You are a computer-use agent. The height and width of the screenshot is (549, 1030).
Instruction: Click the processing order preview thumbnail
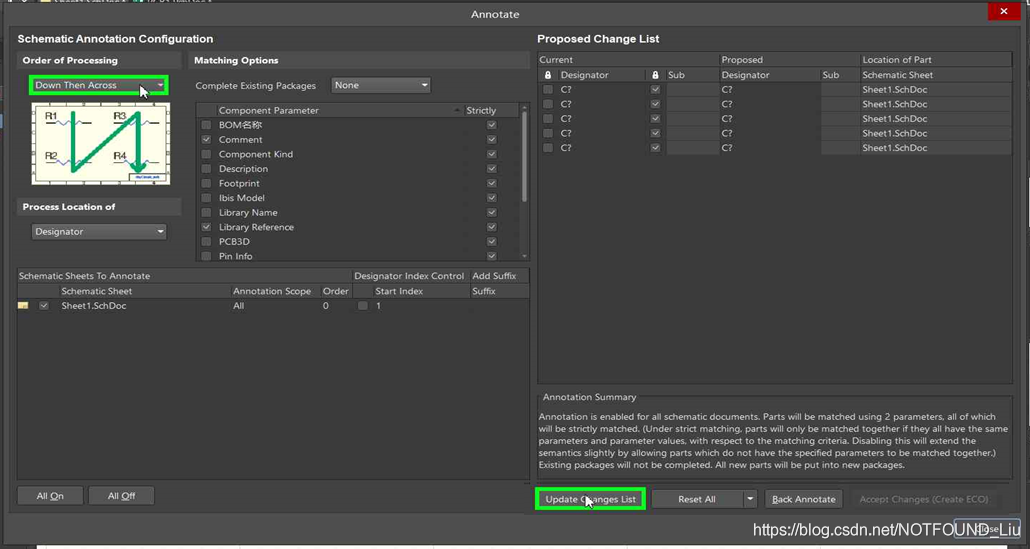click(x=101, y=143)
